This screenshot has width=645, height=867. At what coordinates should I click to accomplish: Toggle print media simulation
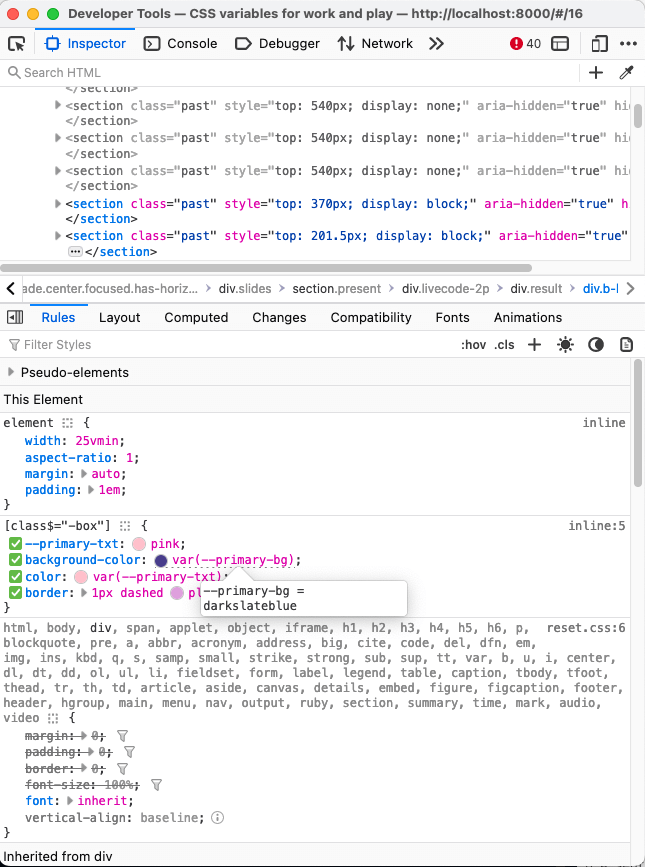pyautogui.click(x=626, y=345)
